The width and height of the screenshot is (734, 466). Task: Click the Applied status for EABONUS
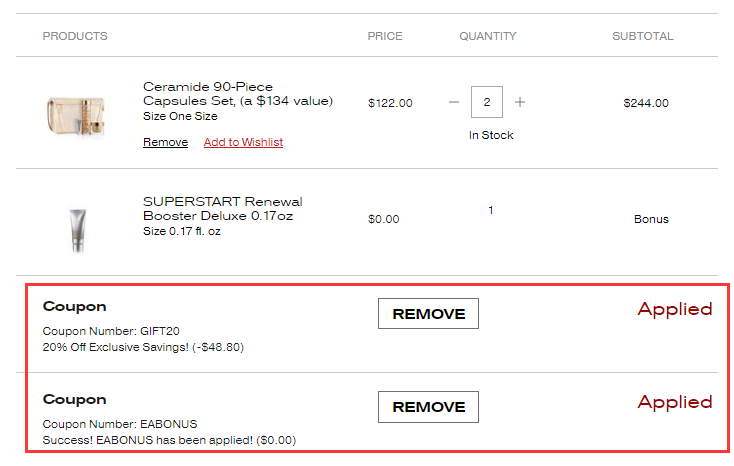coord(675,402)
